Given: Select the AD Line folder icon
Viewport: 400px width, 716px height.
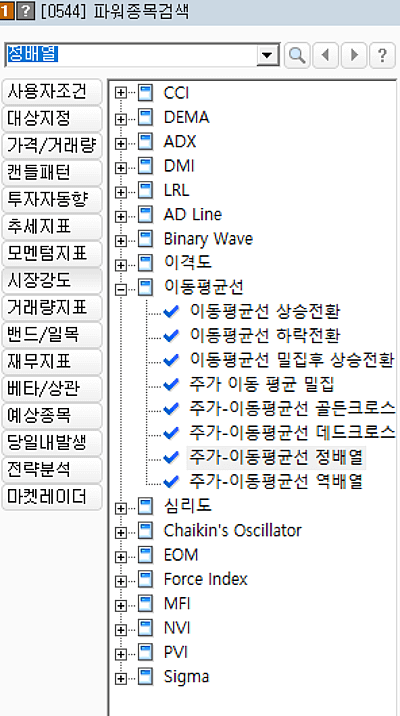Looking at the screenshot, I should point(145,215).
